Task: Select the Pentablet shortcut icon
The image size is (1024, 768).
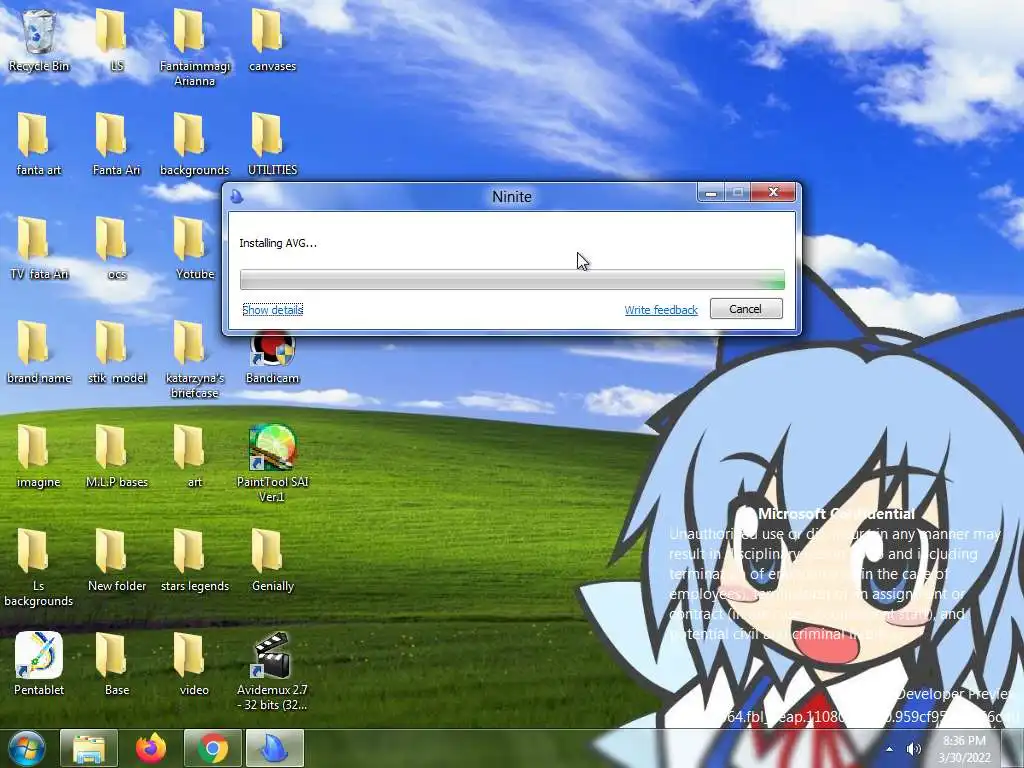Action: (39, 664)
